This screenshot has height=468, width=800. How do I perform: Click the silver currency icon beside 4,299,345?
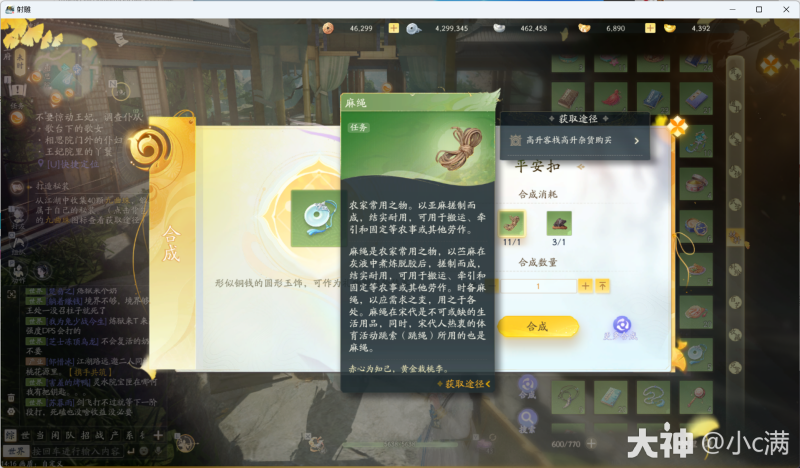413,29
